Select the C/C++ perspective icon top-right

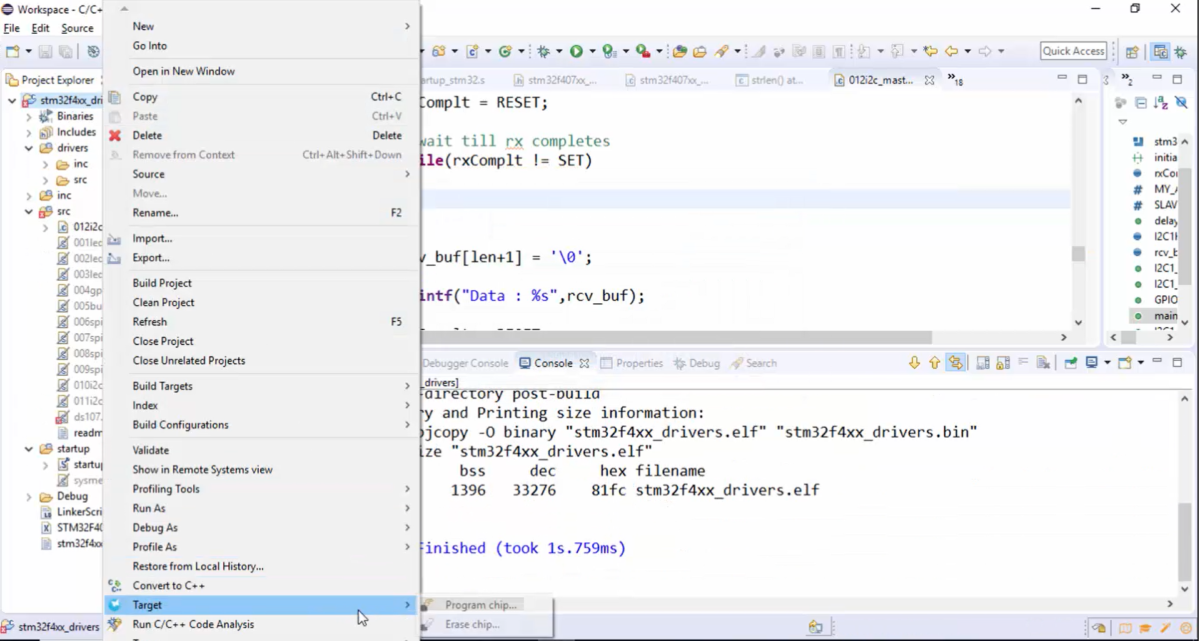point(1162,51)
